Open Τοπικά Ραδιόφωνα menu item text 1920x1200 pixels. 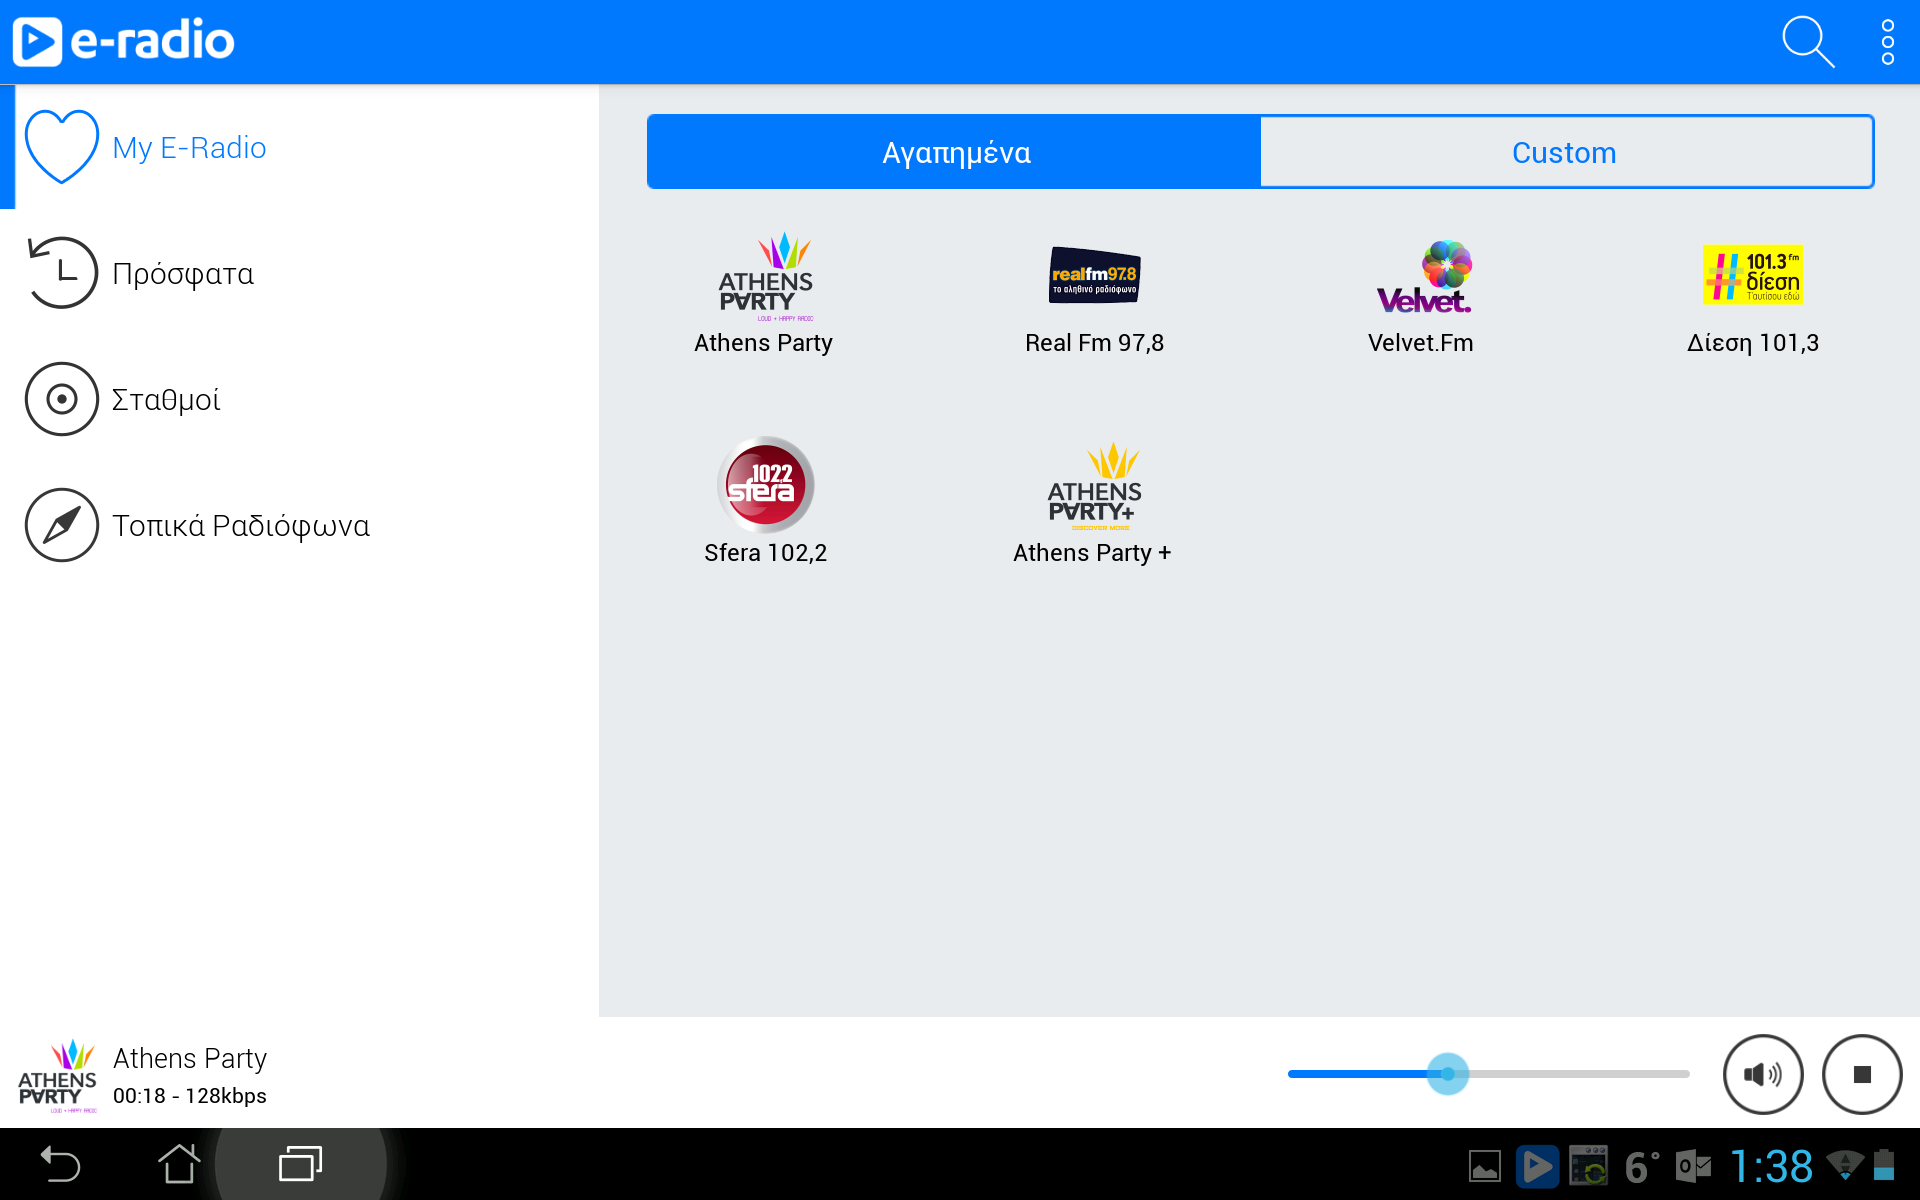[241, 526]
